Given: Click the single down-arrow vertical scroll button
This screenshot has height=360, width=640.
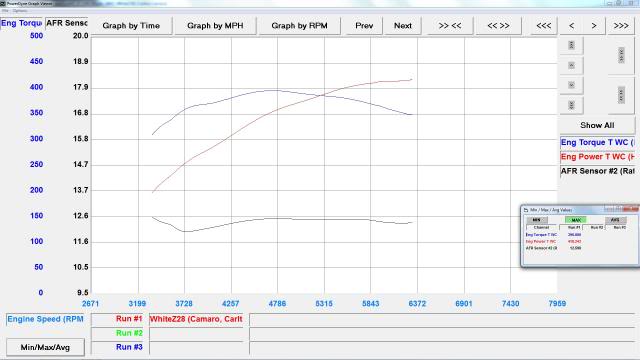Looking at the screenshot, I should 571,85.
